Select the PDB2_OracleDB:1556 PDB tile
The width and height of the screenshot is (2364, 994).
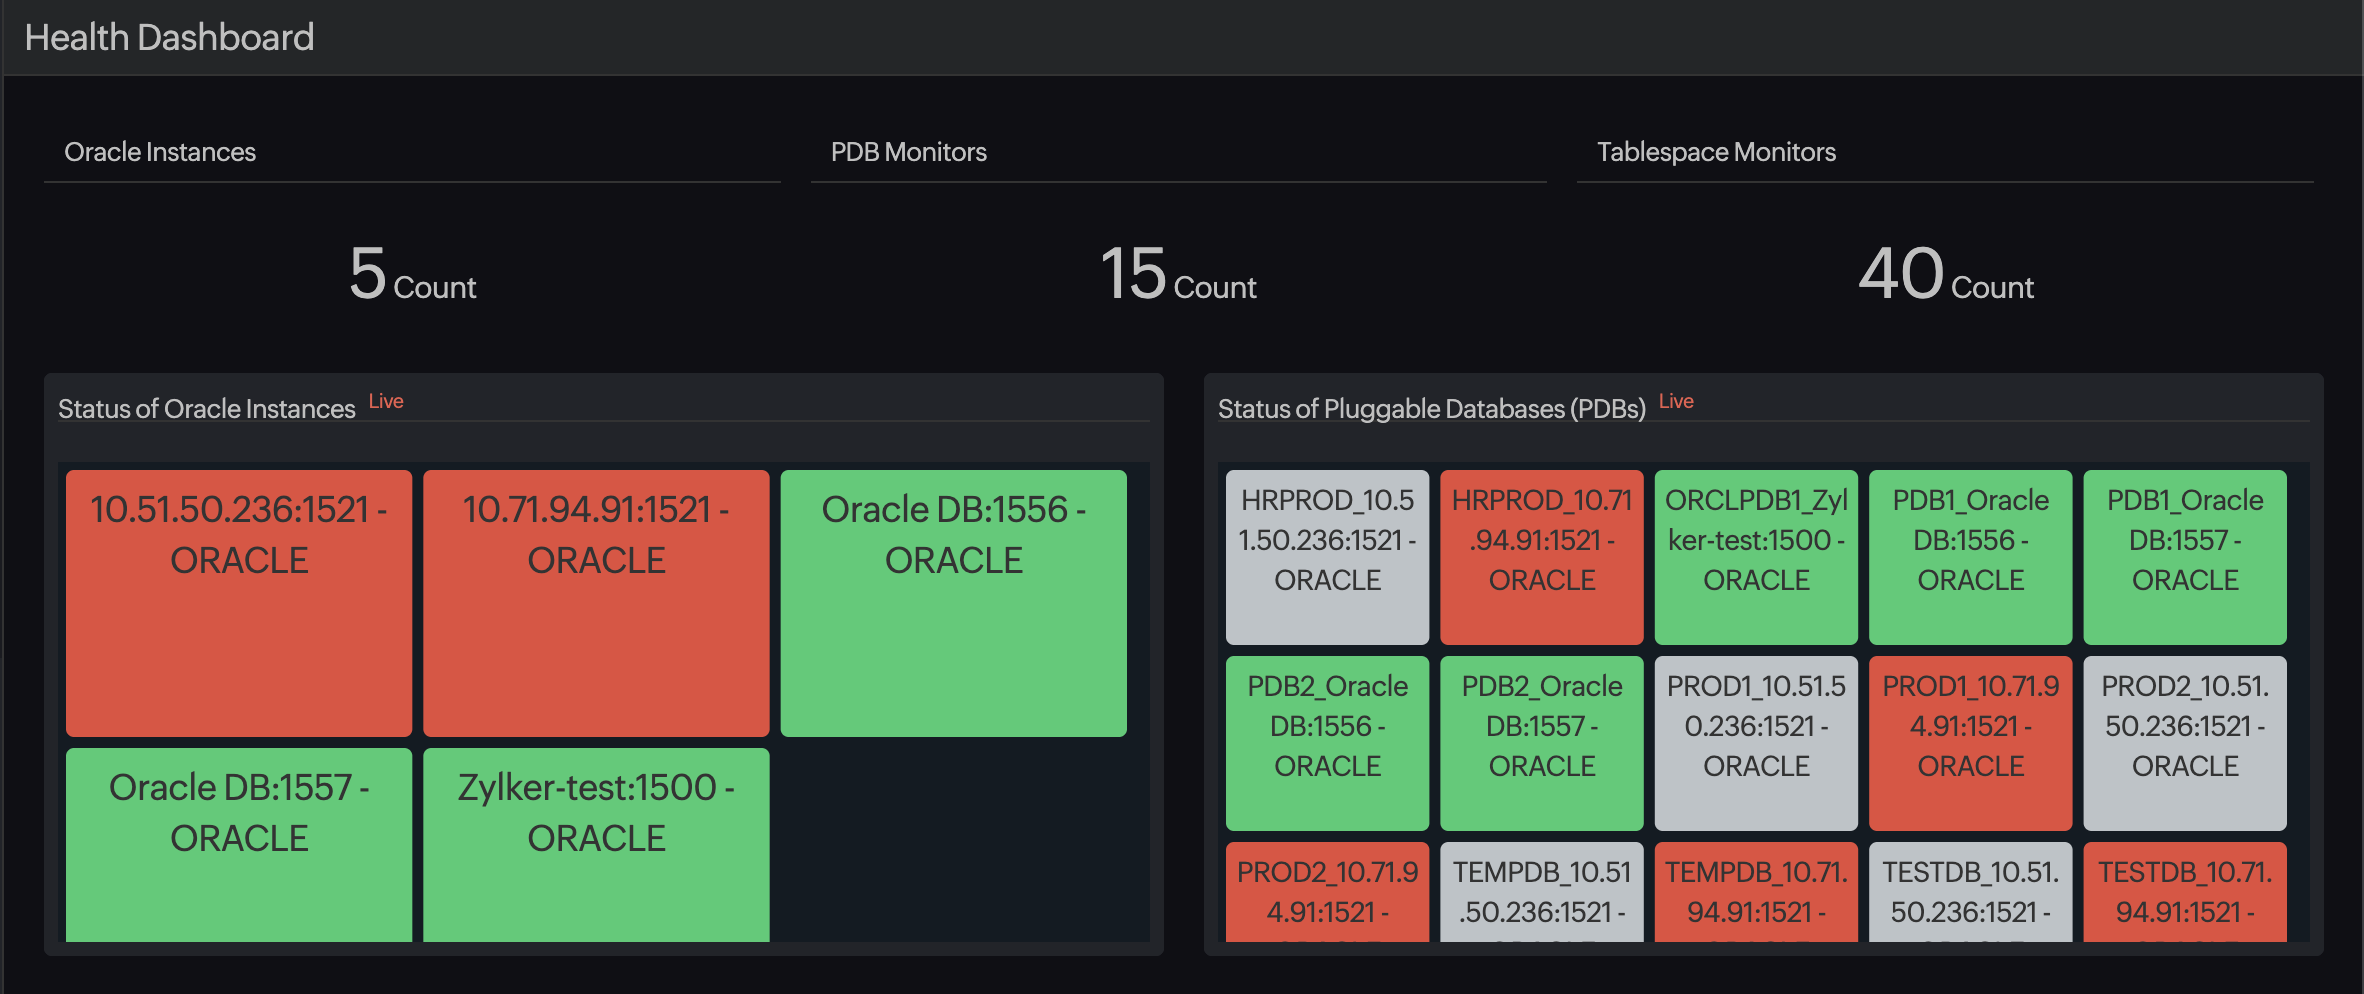[x=1326, y=740]
